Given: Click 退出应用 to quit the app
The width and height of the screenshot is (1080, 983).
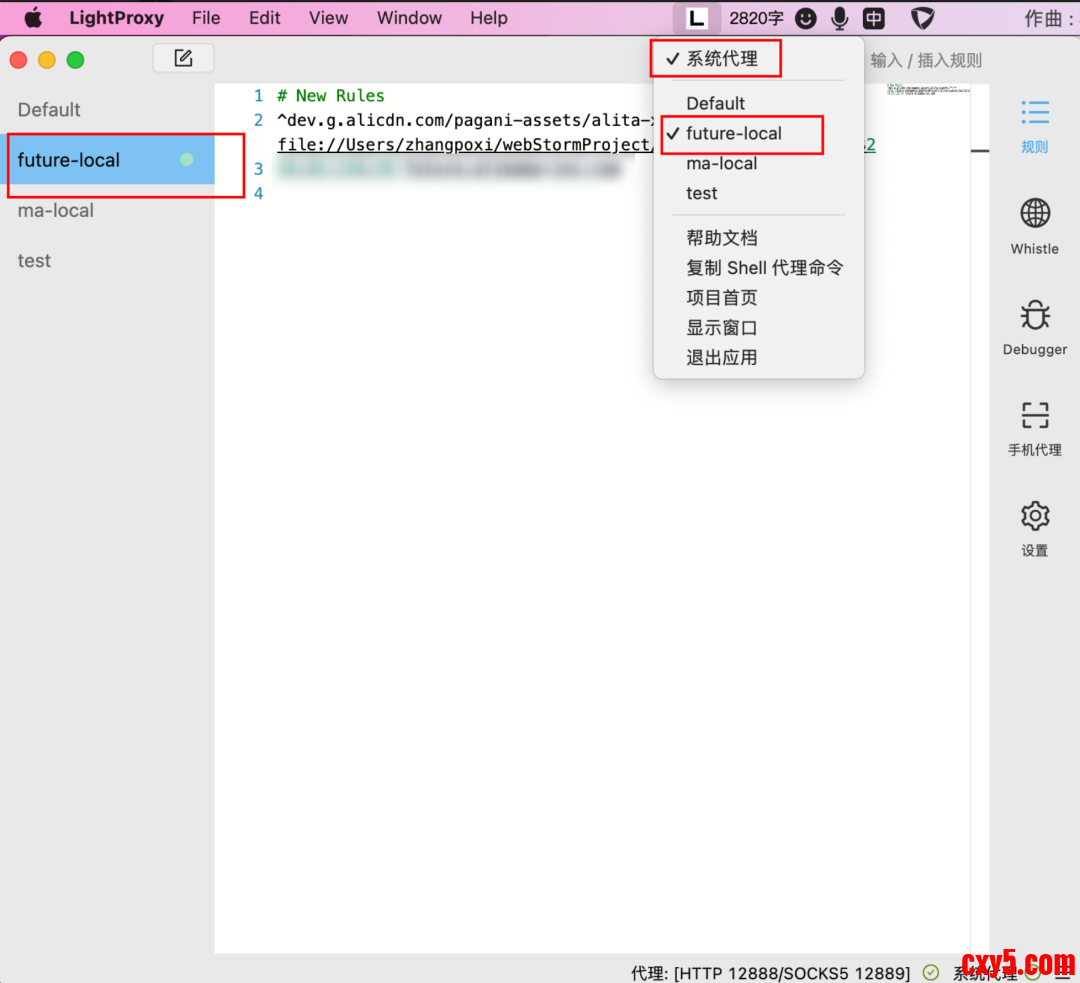Looking at the screenshot, I should click(721, 358).
